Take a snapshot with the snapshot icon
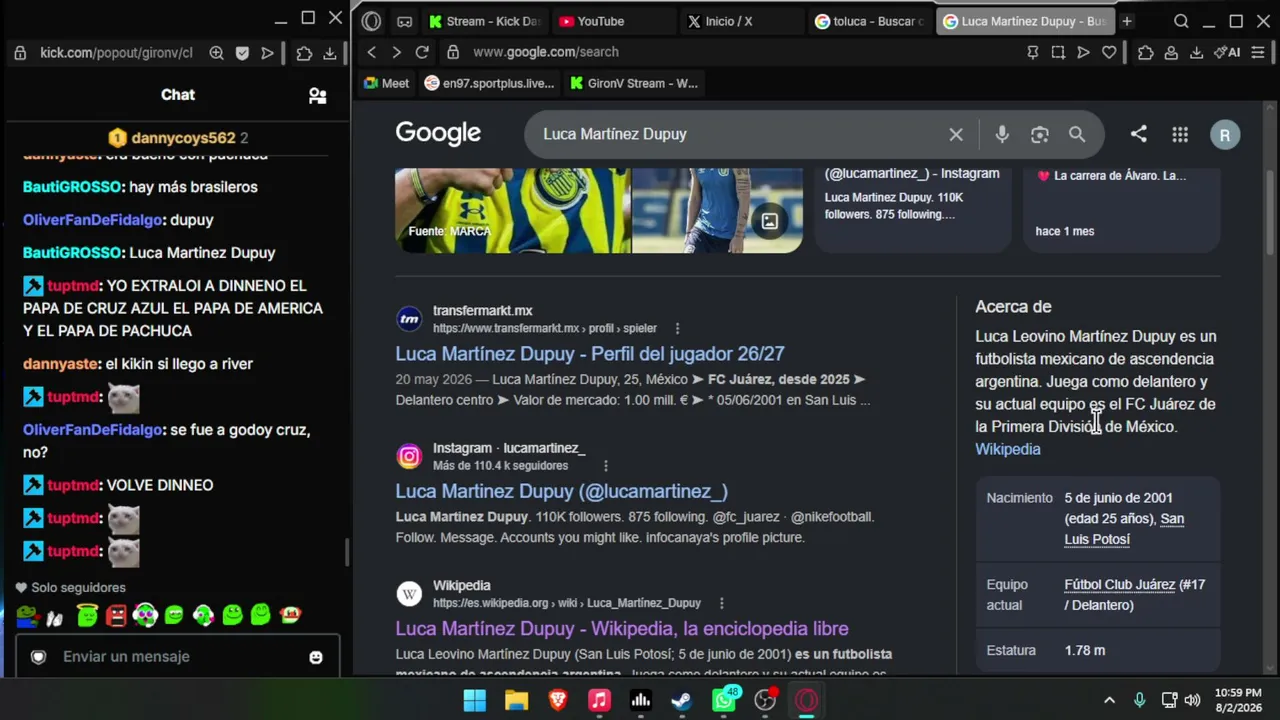 [x=1058, y=52]
